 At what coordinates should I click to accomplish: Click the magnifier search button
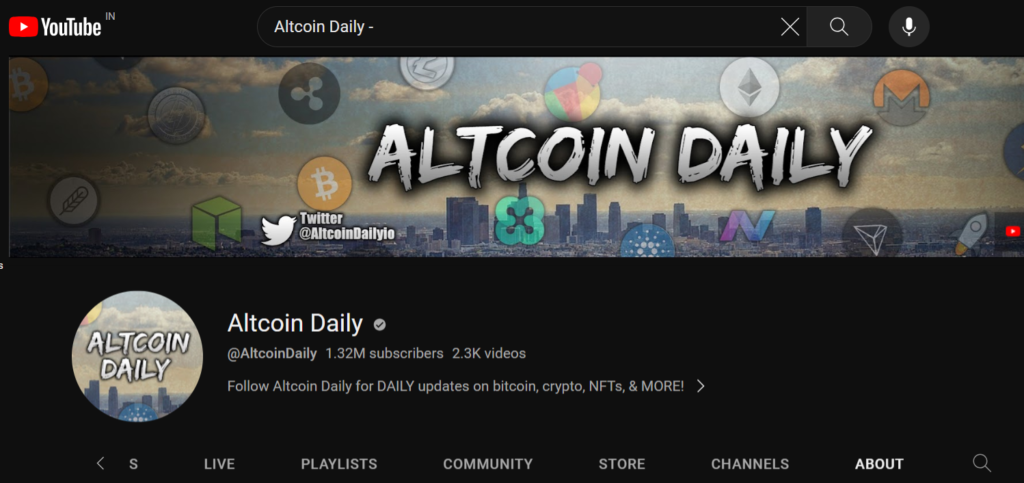839,27
